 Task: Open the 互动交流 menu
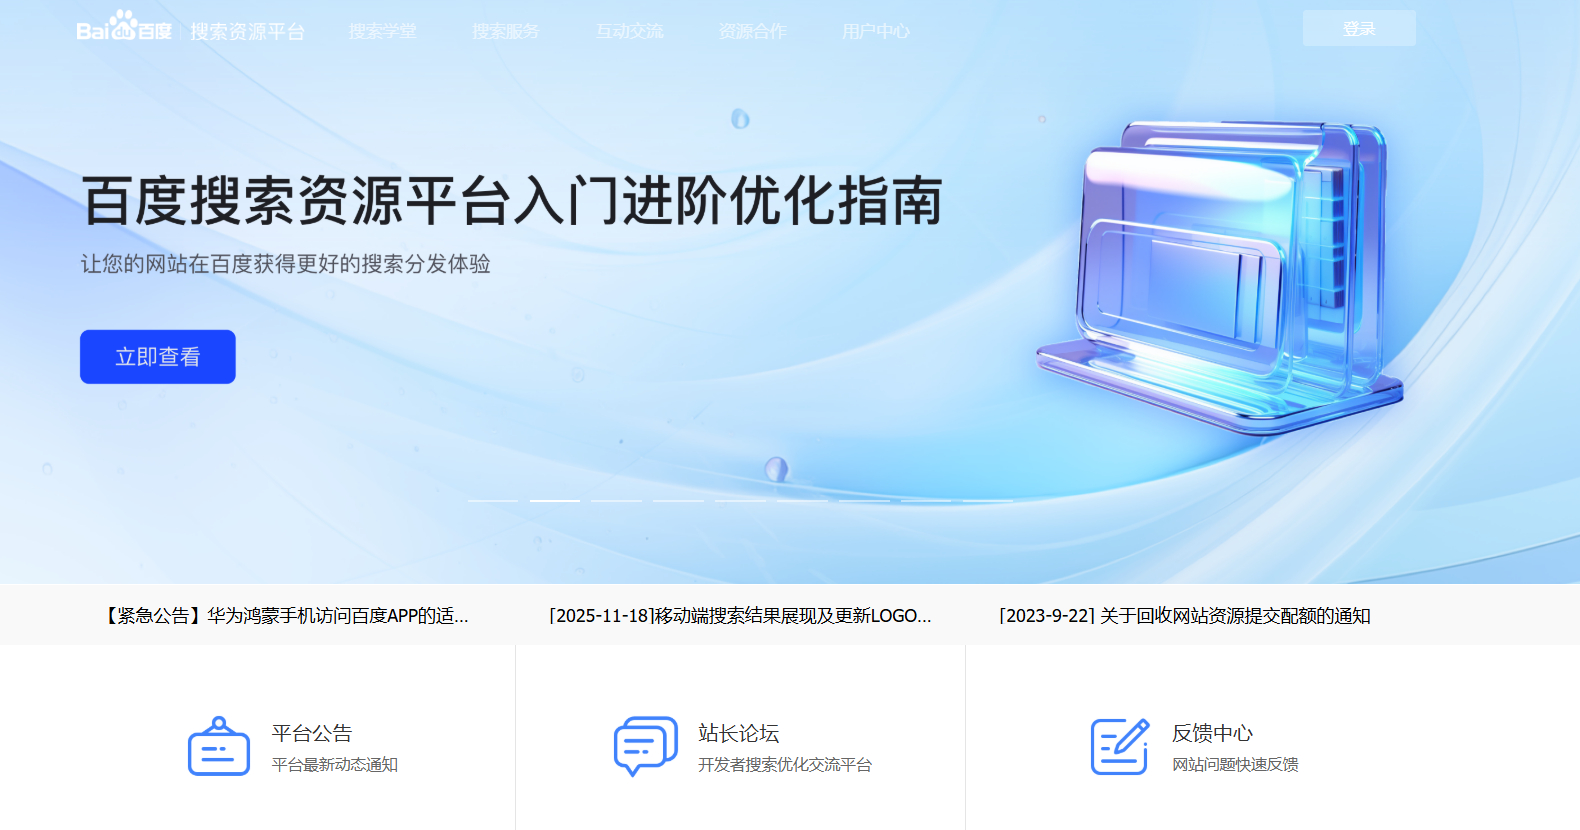(x=629, y=32)
